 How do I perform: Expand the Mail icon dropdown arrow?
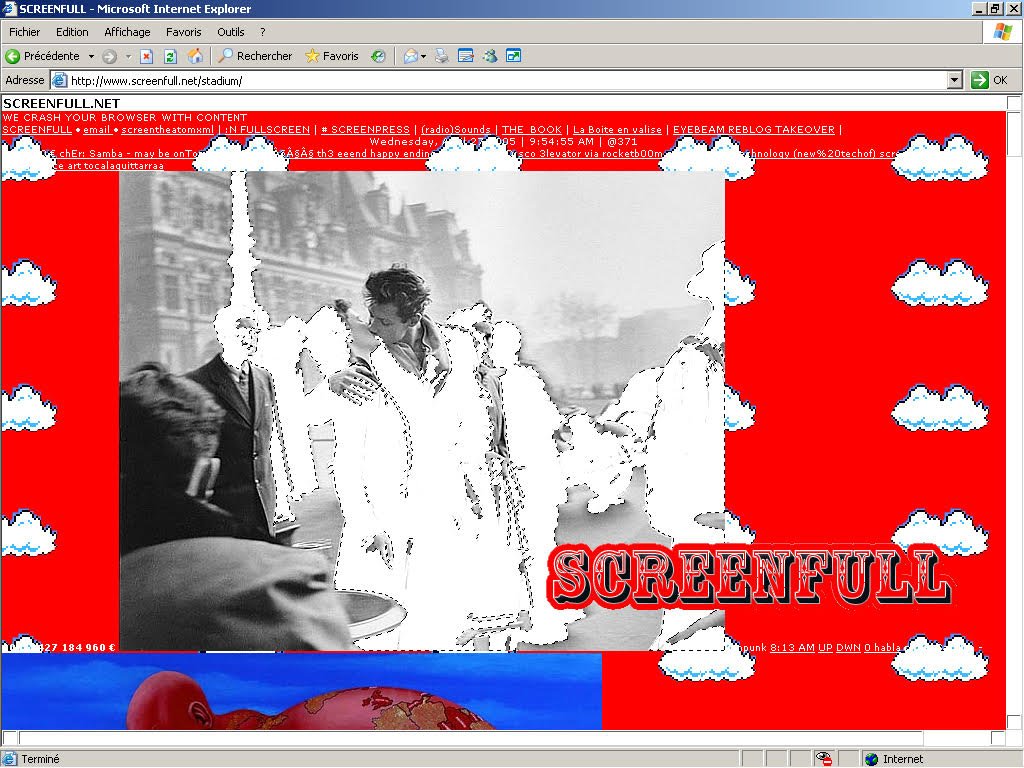pos(423,56)
